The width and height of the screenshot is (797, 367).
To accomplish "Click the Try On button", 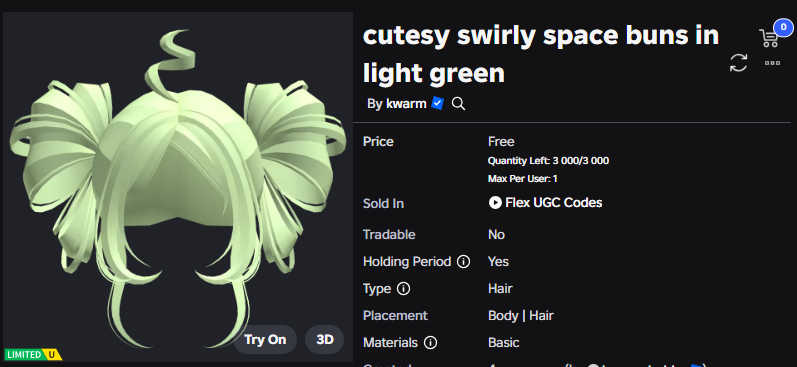I will [x=265, y=340].
